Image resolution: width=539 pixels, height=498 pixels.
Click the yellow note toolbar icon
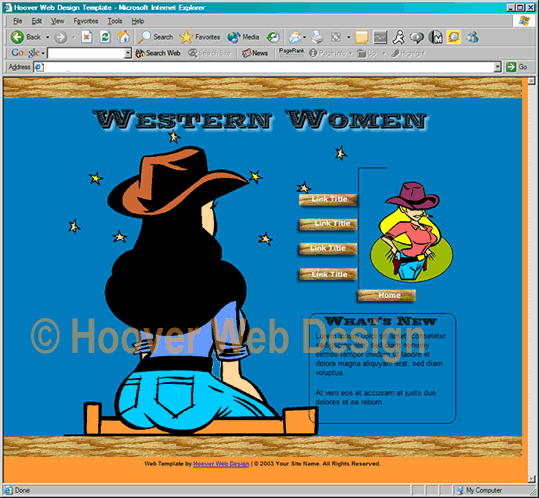(x=362, y=37)
